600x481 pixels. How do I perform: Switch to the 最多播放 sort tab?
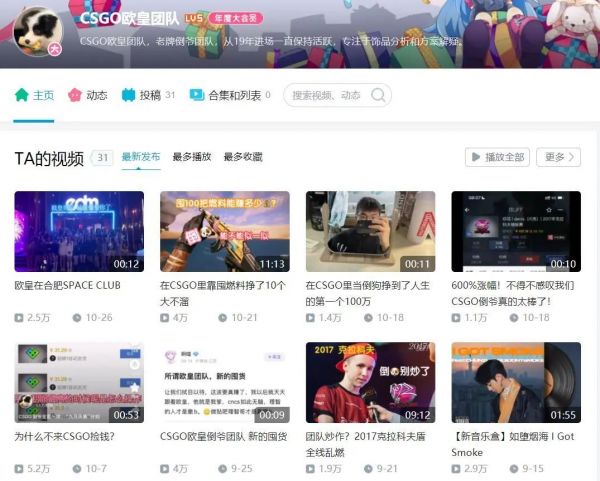[192, 157]
